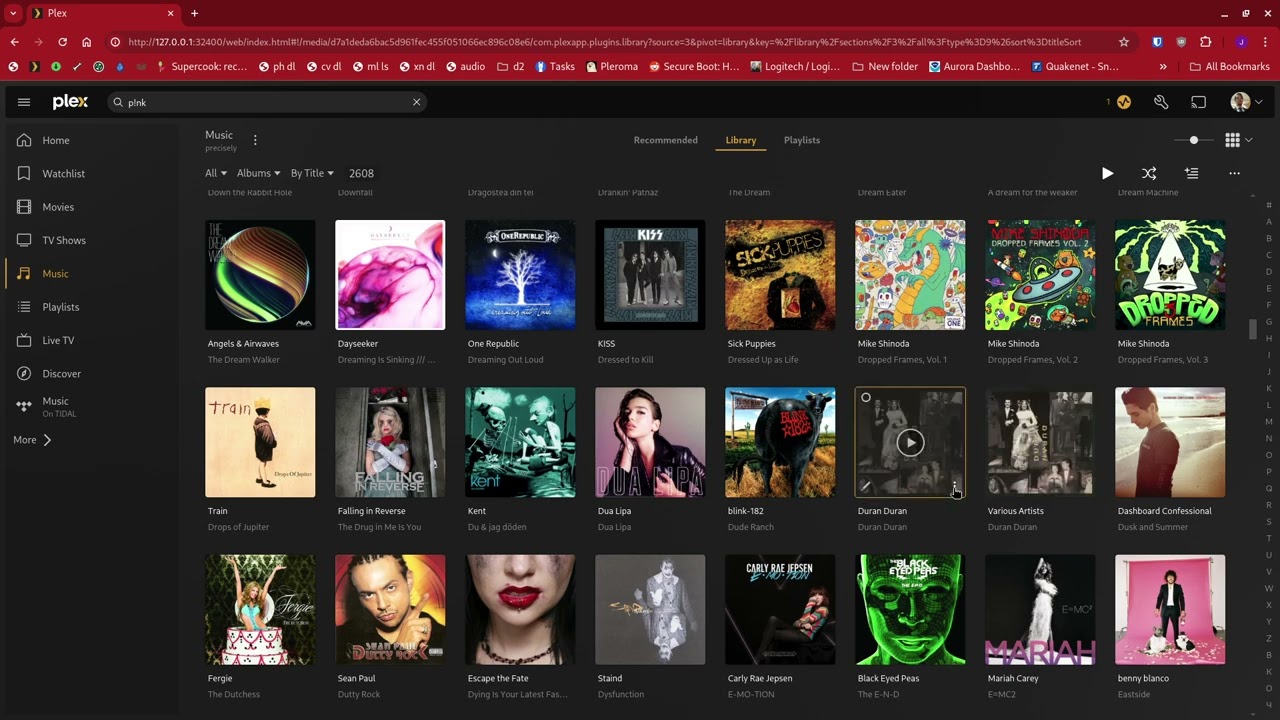Bookmark this page with star icon
The width and height of the screenshot is (1280, 720).
[x=1124, y=42]
